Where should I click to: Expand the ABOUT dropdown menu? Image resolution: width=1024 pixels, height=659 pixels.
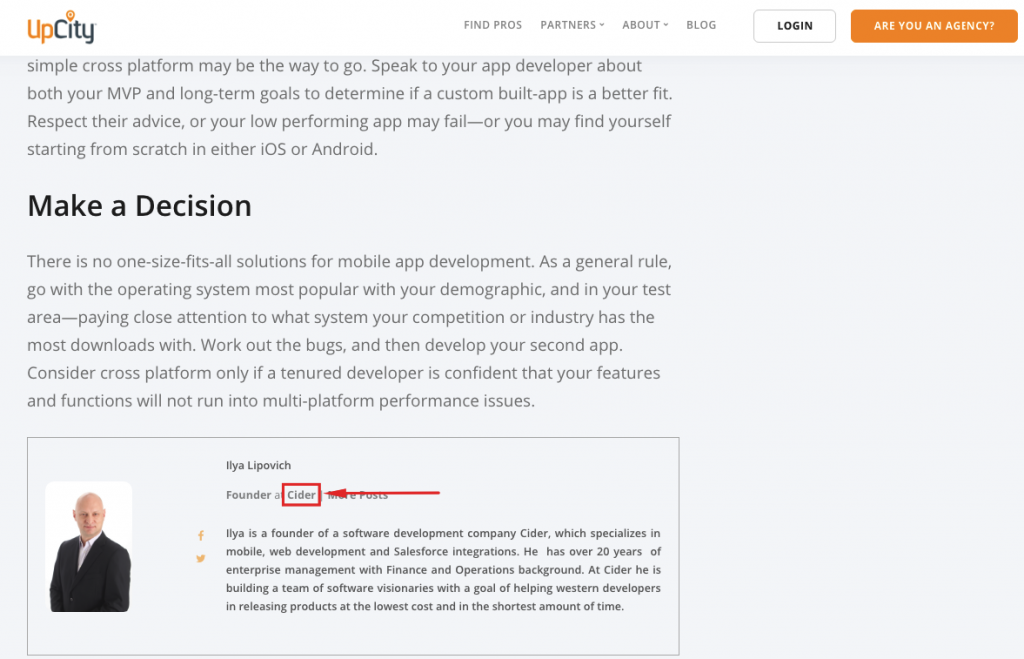click(645, 25)
